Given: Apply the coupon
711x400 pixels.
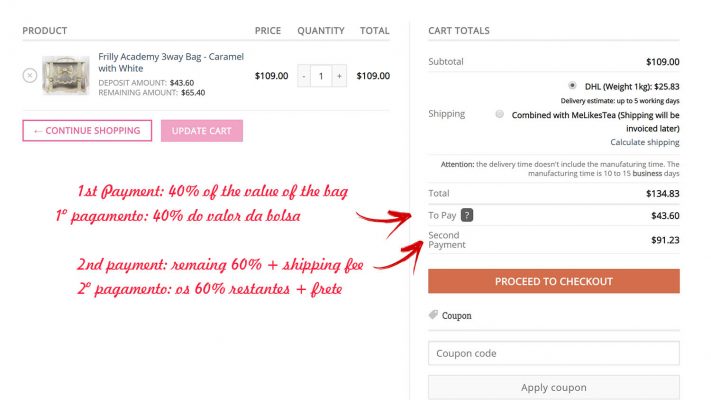Looking at the screenshot, I should pyautogui.click(x=554, y=387).
